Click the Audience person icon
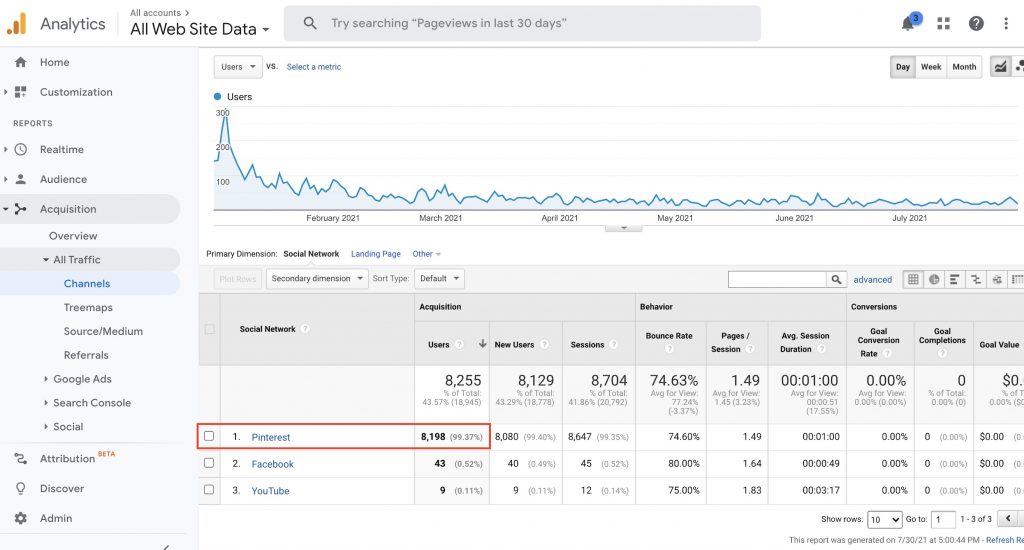The height and width of the screenshot is (550, 1024). click(x=21, y=179)
